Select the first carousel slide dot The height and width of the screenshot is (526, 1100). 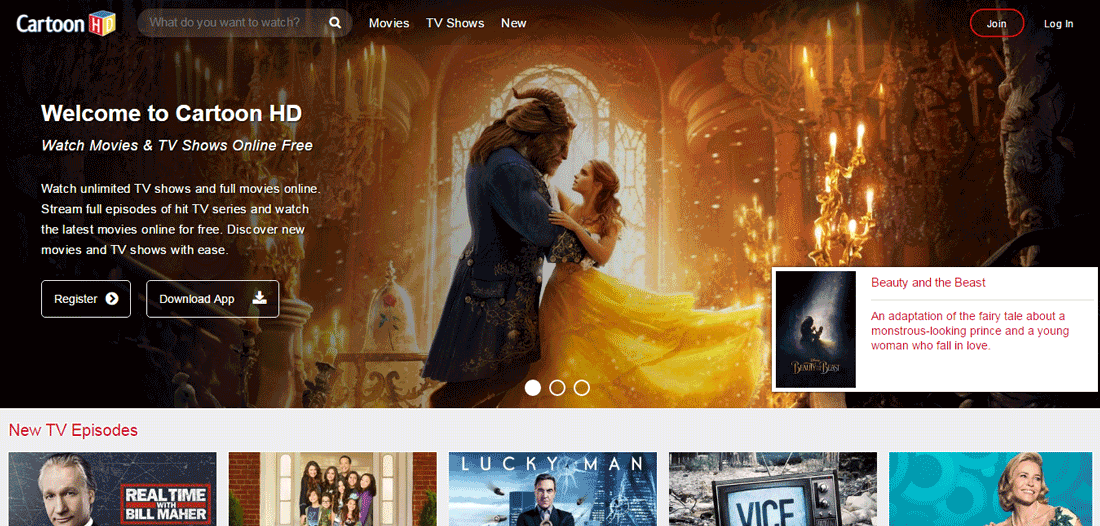[x=533, y=388]
